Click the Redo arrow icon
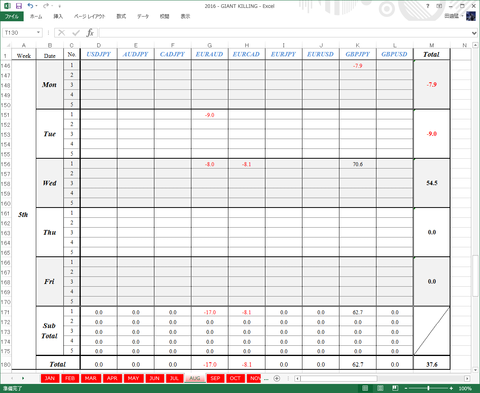Screen dimensions: 480x393 (46, 6)
